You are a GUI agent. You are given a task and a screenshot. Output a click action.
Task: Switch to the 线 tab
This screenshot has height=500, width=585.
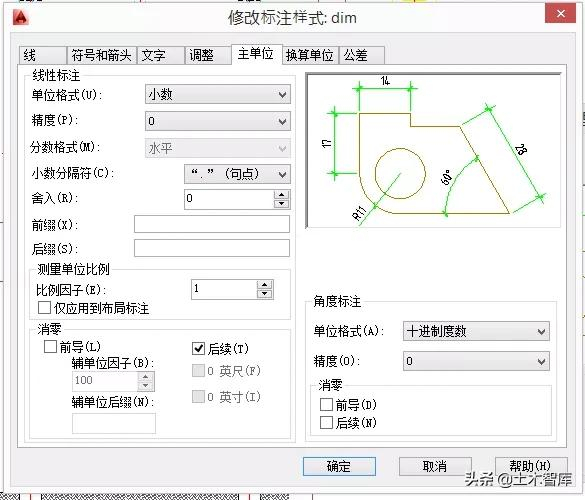click(x=42, y=55)
